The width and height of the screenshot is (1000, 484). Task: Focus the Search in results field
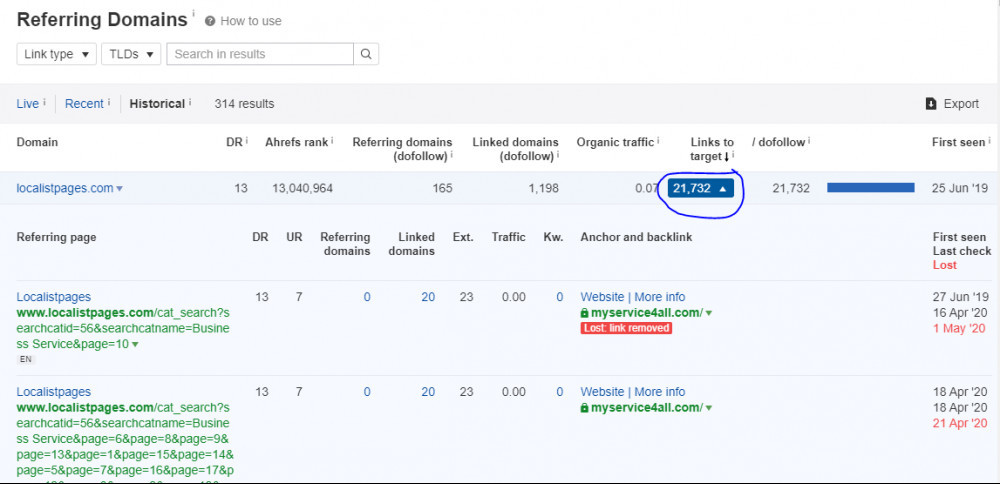260,54
